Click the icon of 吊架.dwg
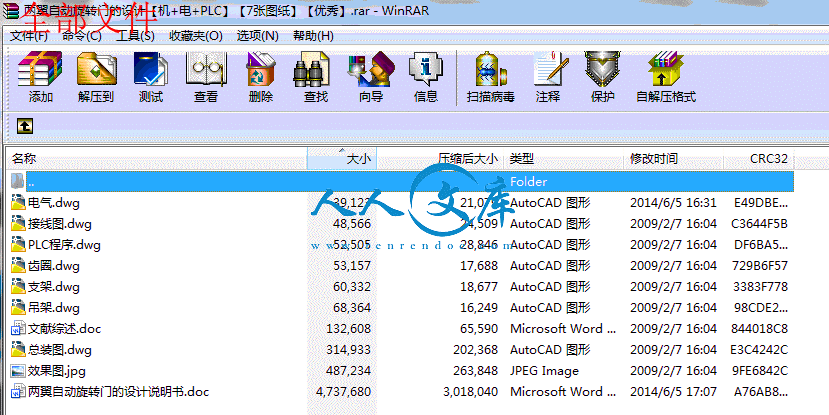 pyautogui.click(x=18, y=308)
